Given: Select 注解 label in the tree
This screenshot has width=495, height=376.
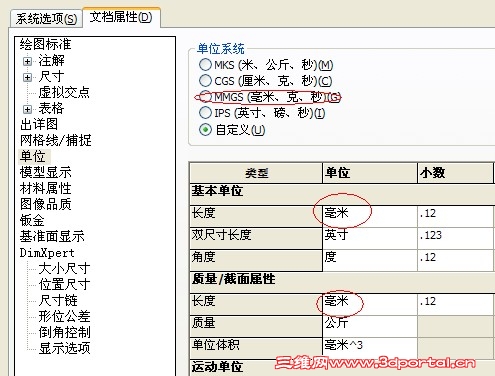Looking at the screenshot, I should [51, 61].
